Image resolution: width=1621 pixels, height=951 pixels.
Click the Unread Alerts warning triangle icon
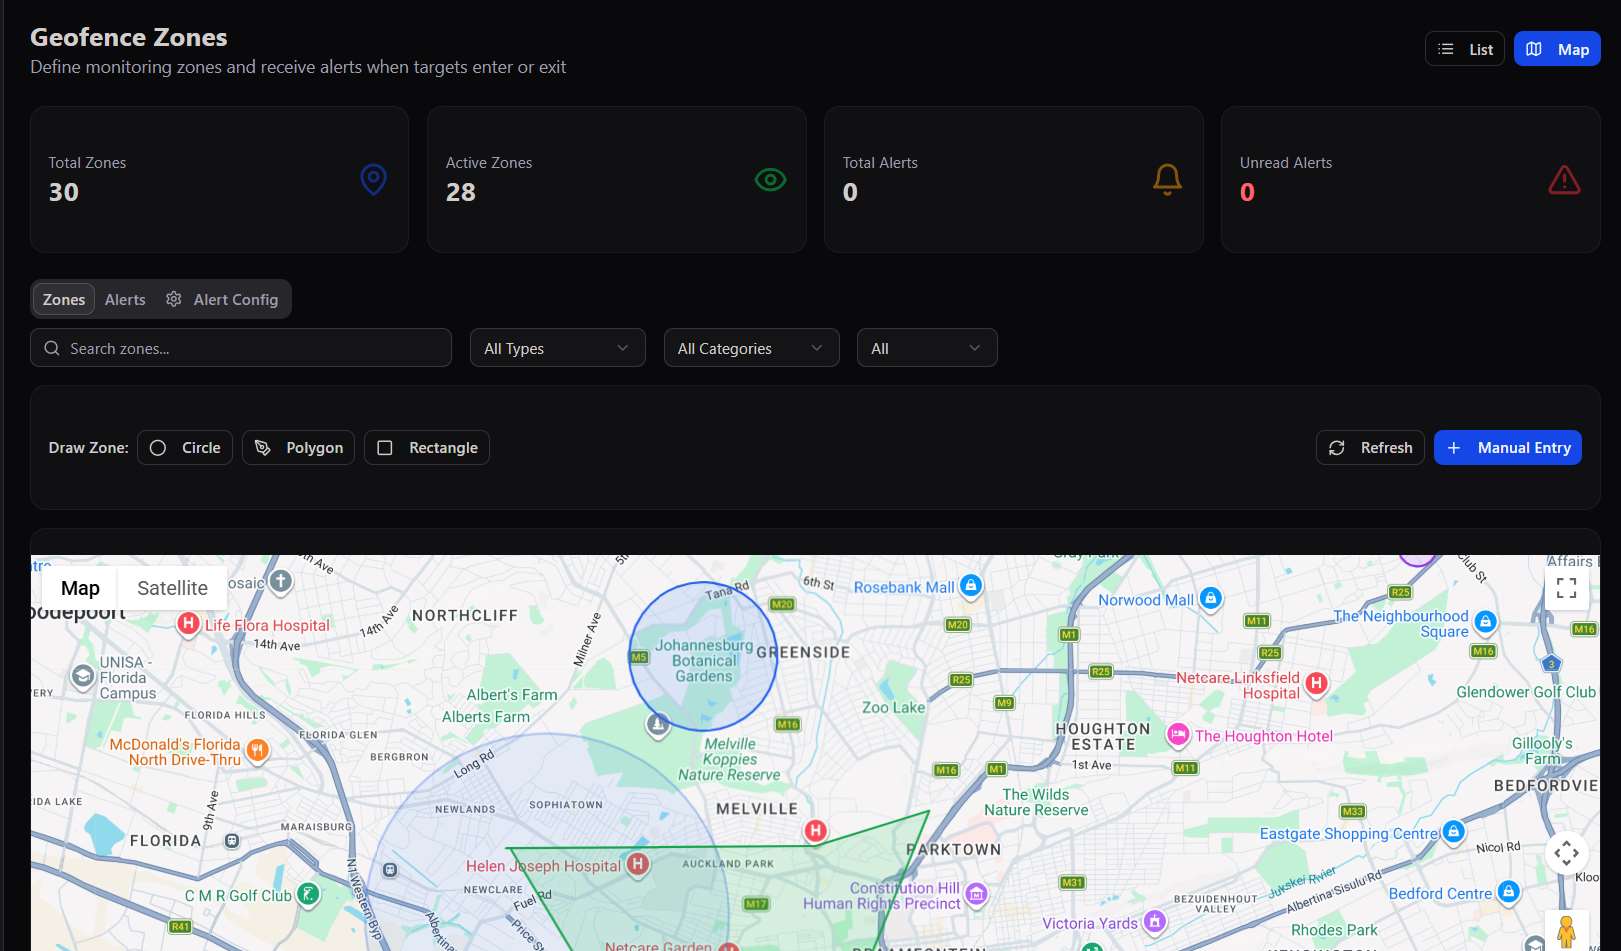(1564, 180)
